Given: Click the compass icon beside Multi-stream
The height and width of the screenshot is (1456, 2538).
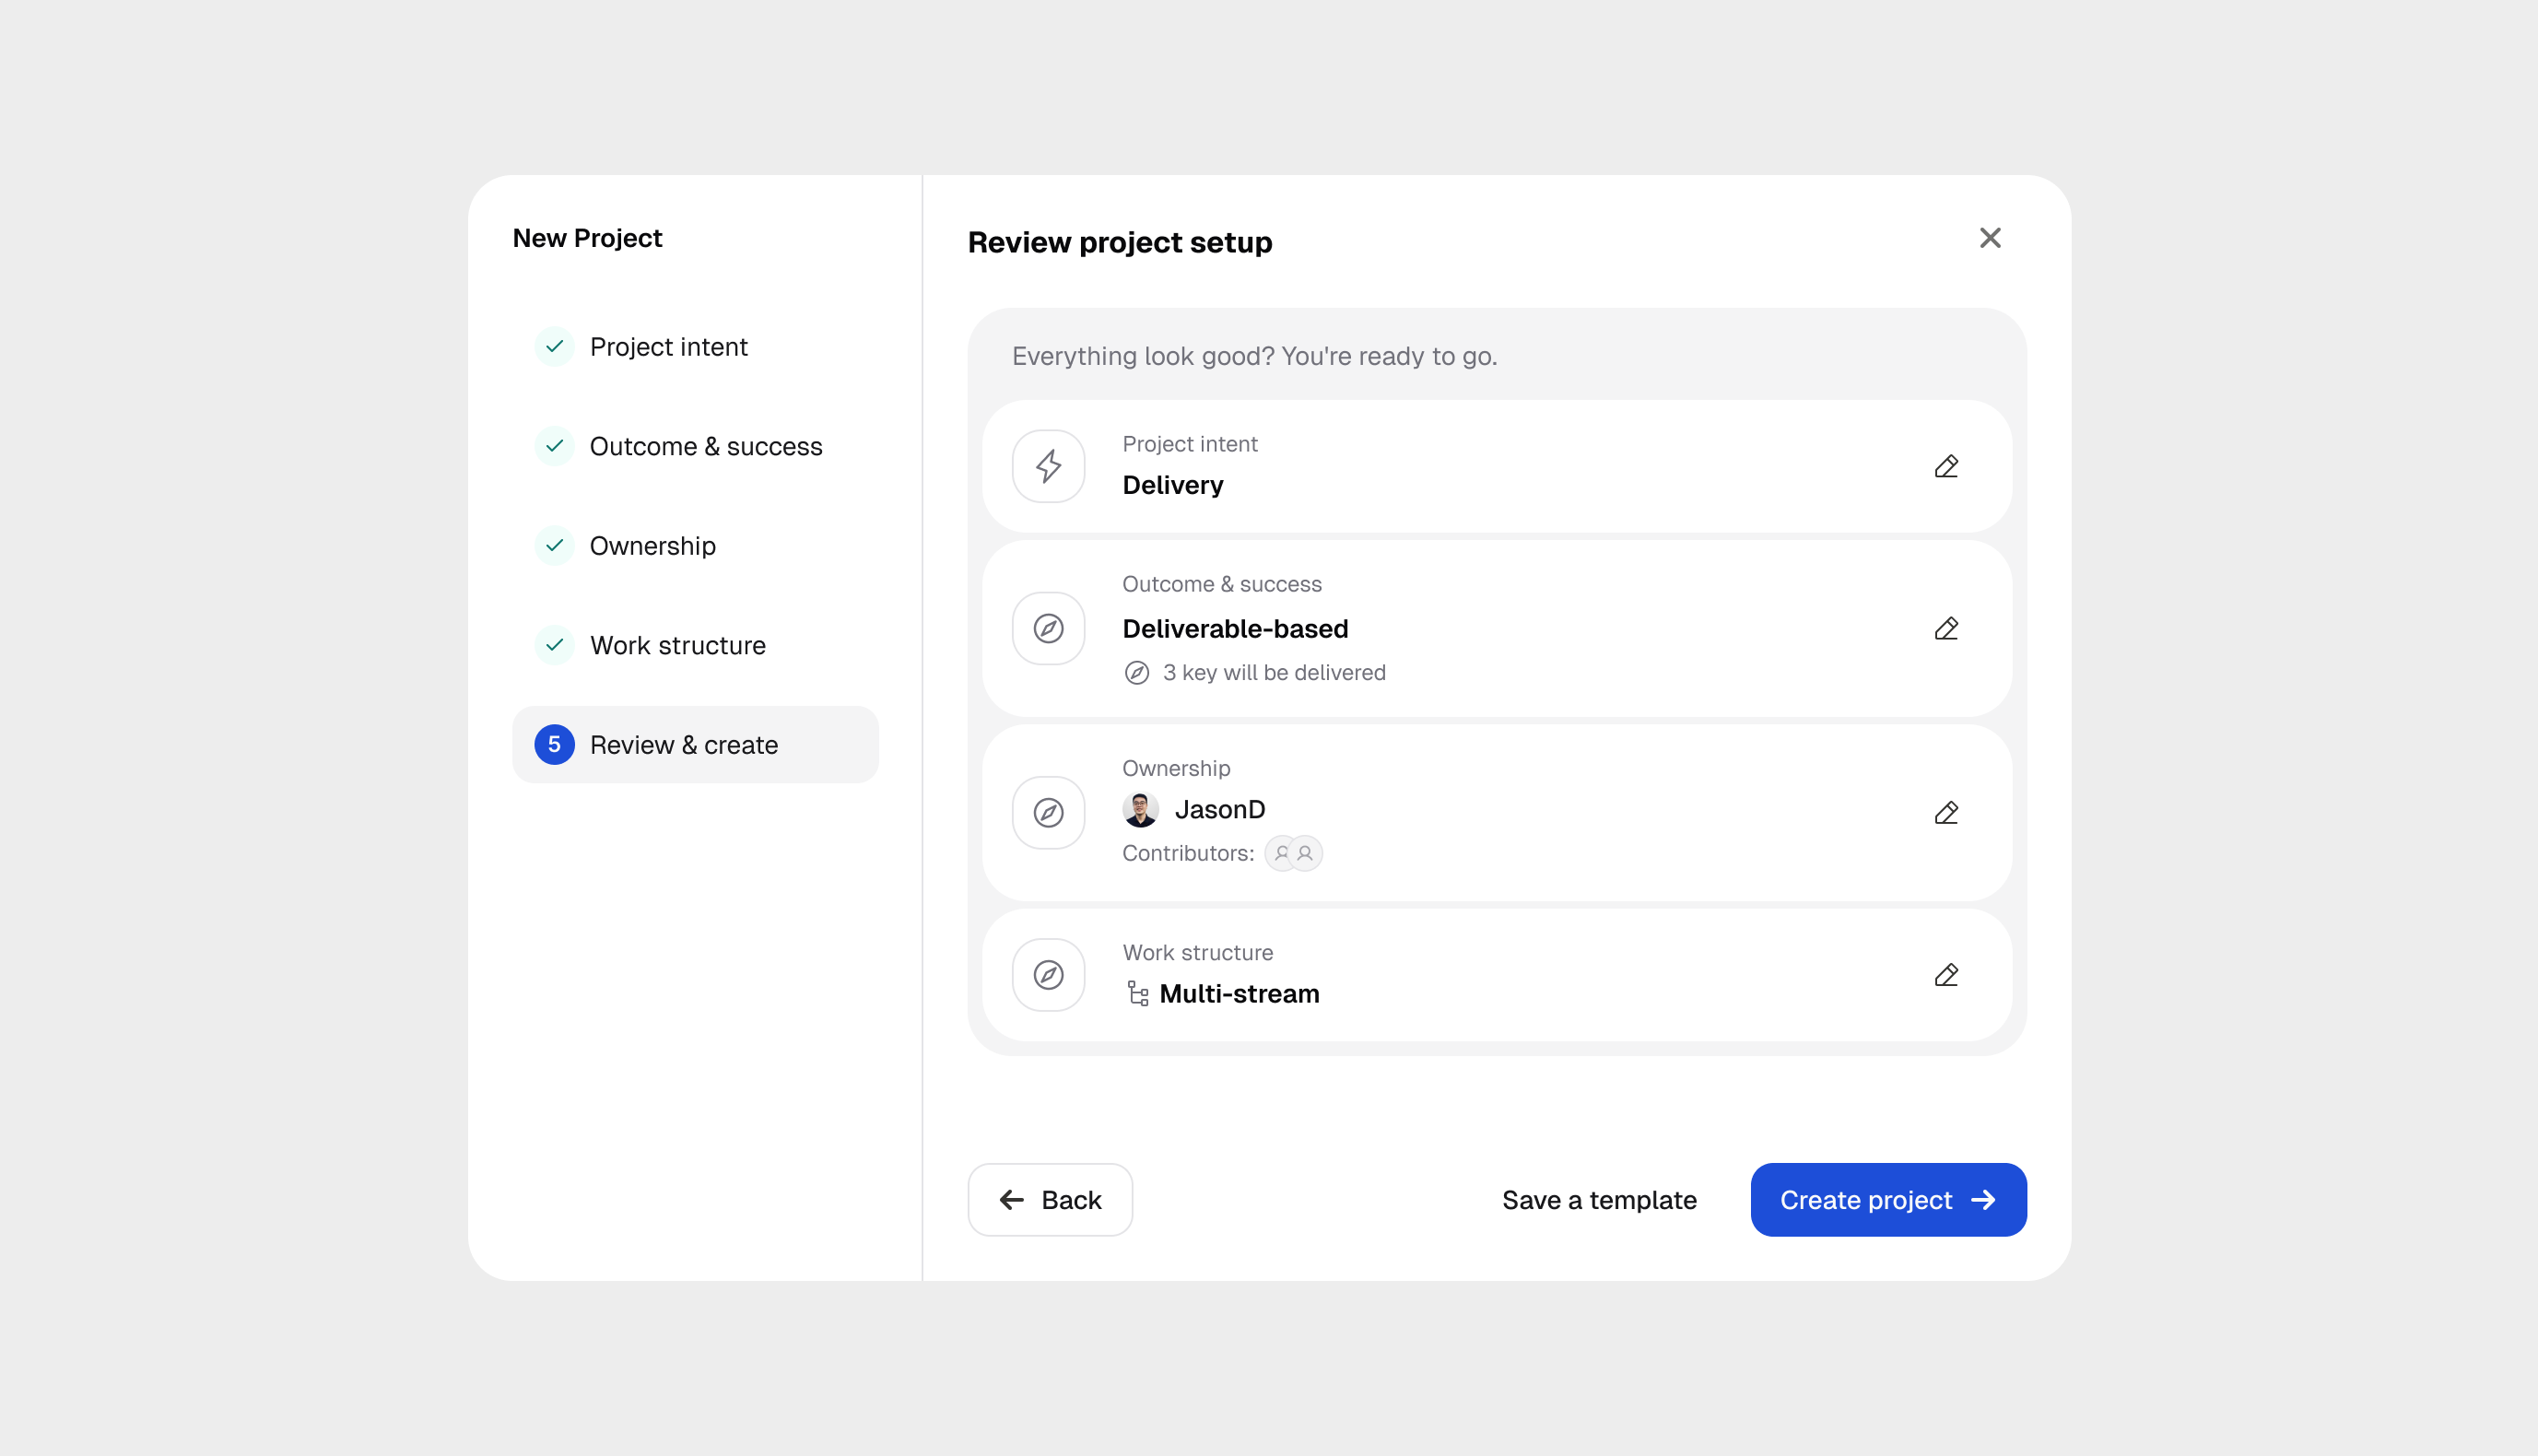Looking at the screenshot, I should pyautogui.click(x=1048, y=974).
